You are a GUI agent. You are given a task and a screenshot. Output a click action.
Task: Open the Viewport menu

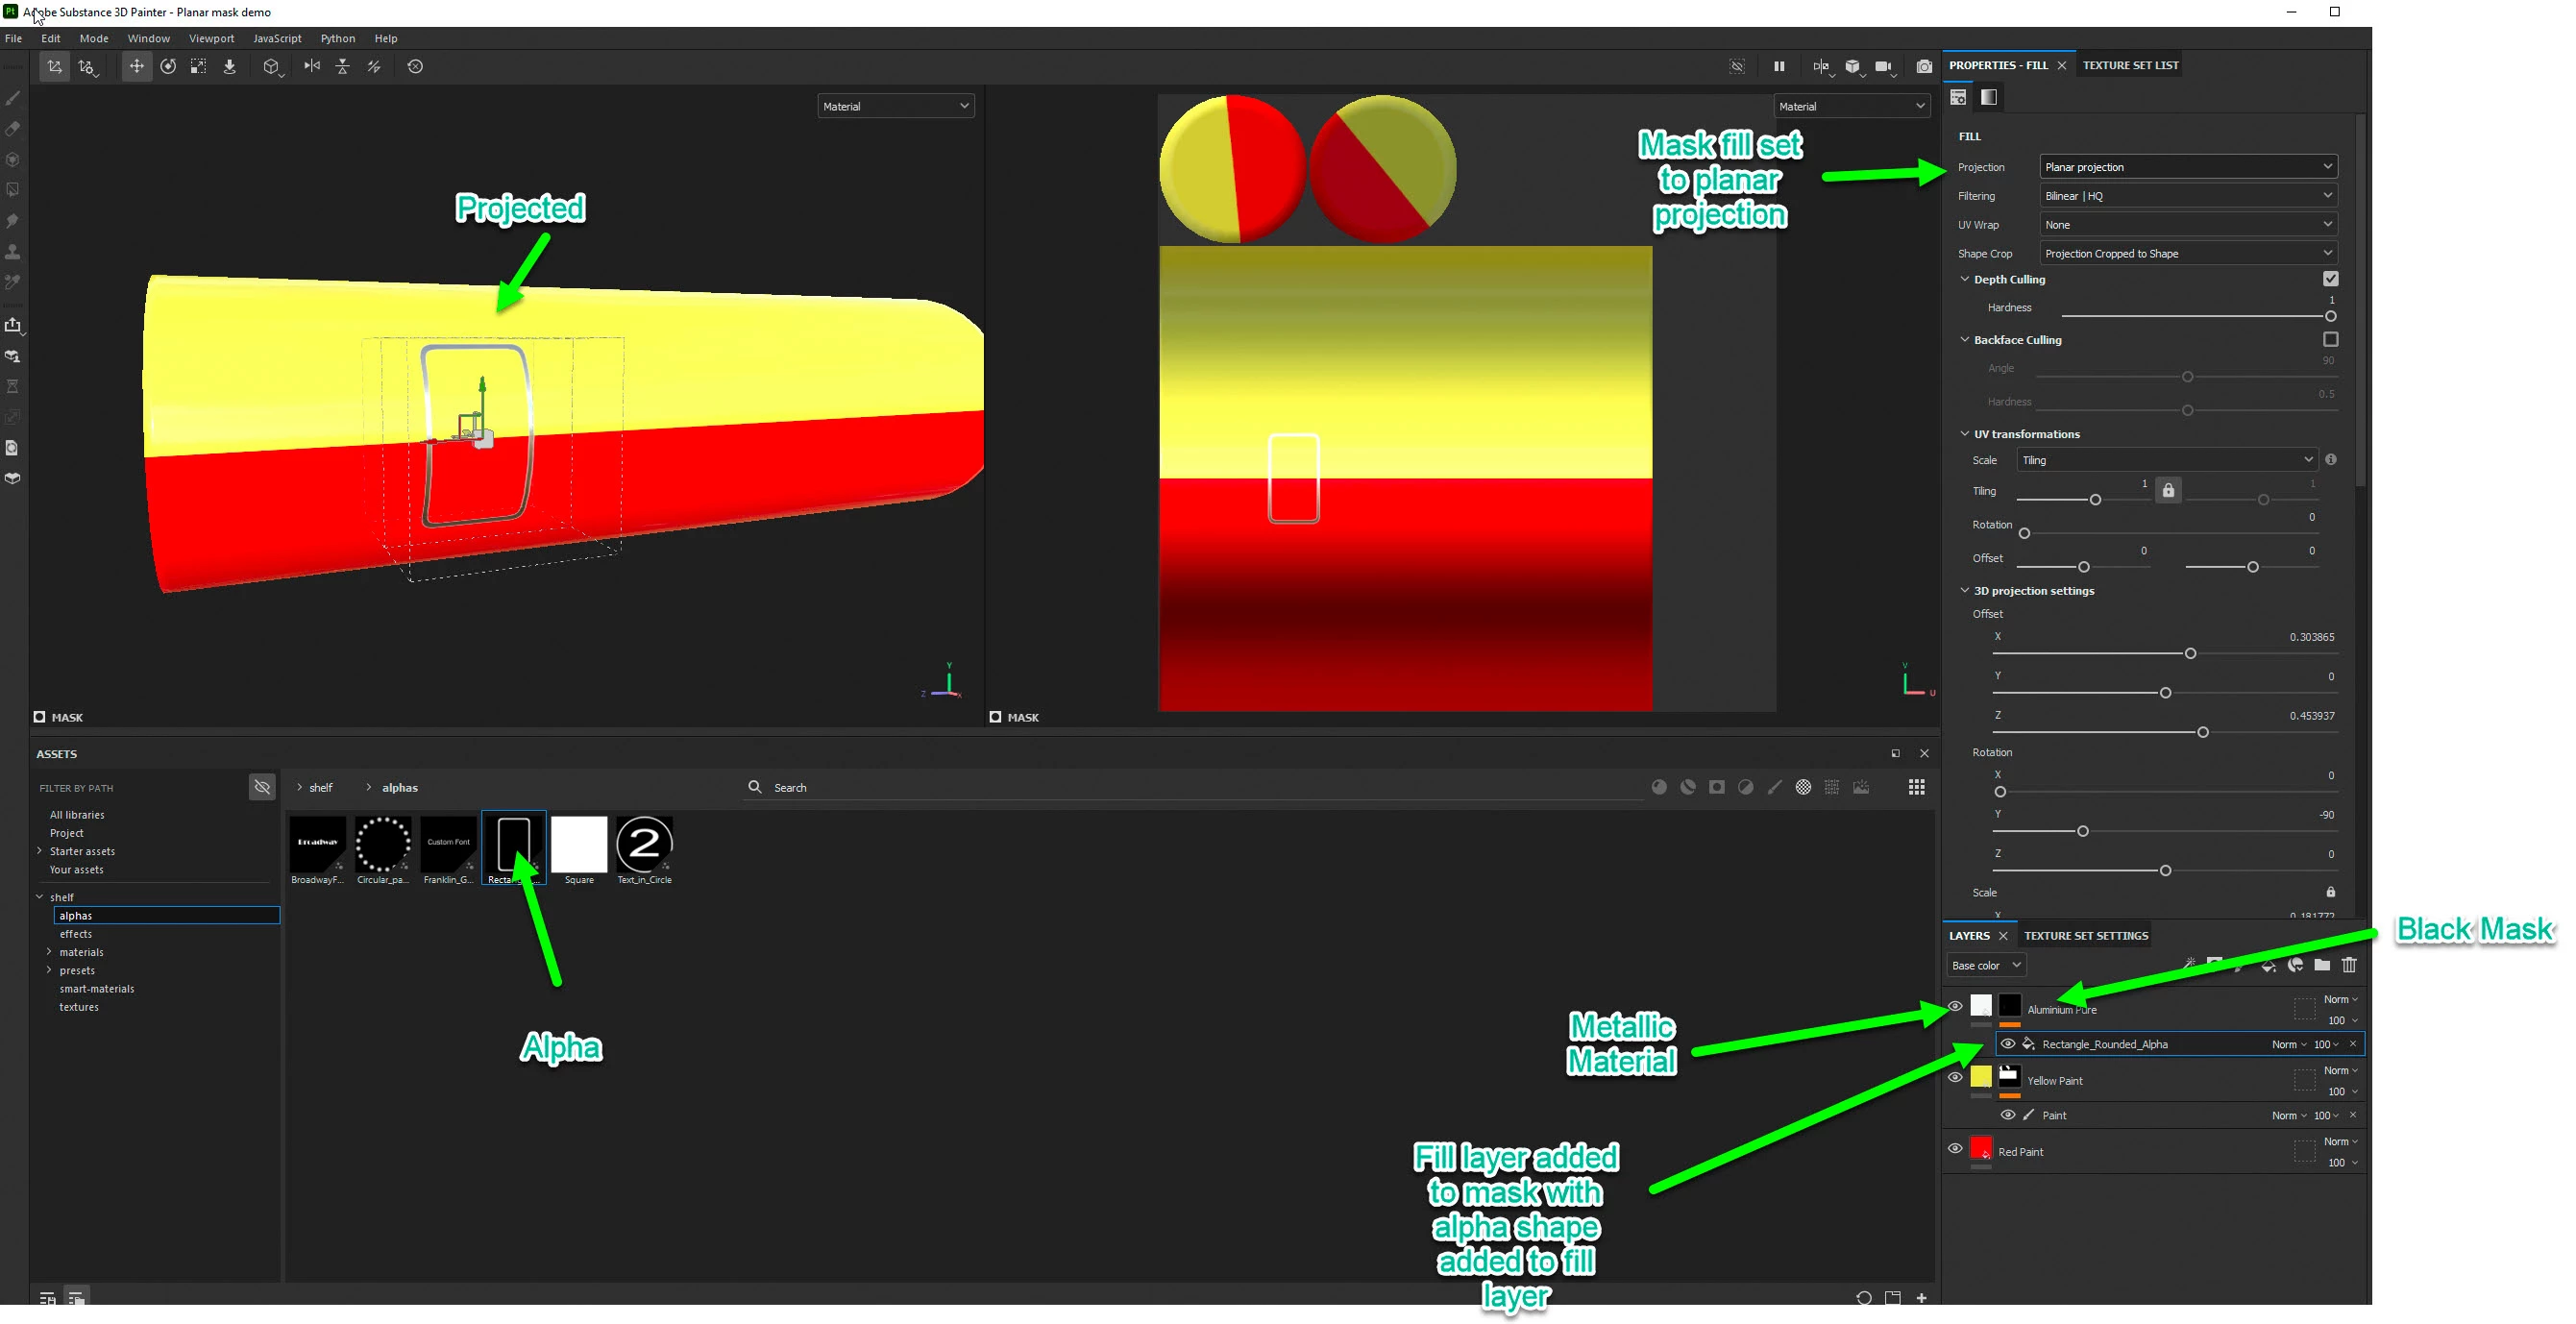click(x=211, y=38)
